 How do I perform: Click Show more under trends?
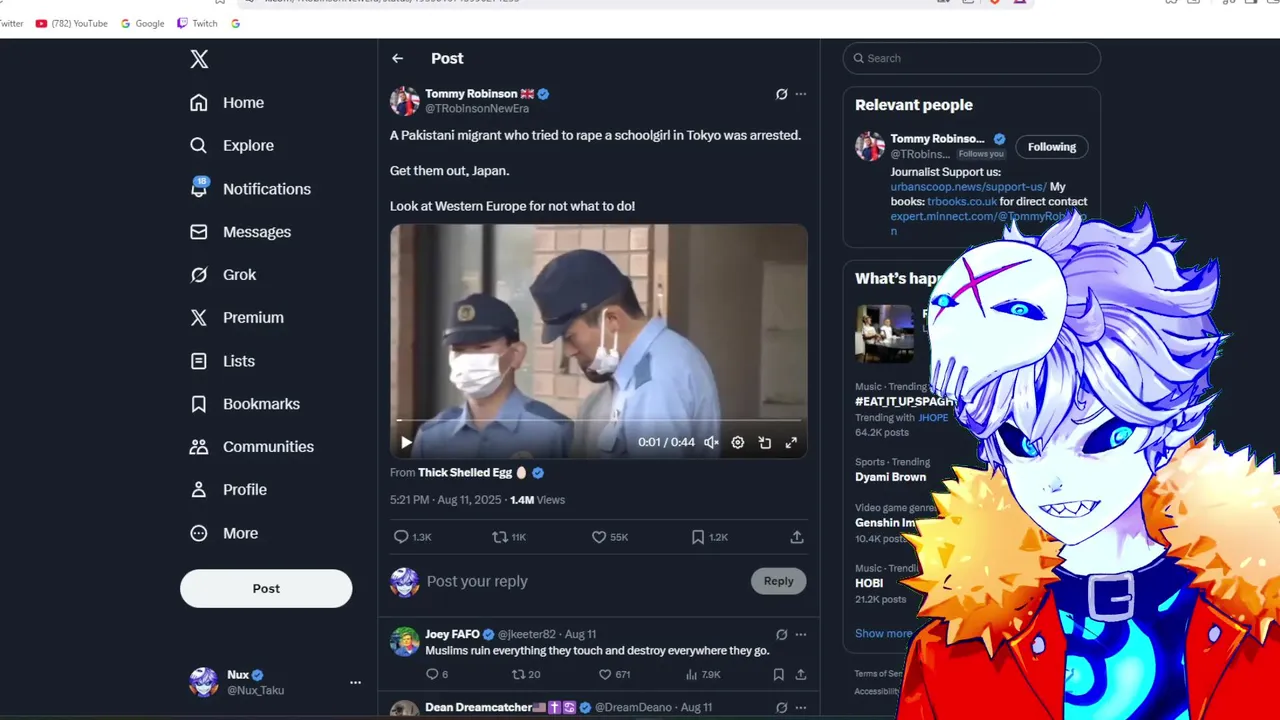883,634
